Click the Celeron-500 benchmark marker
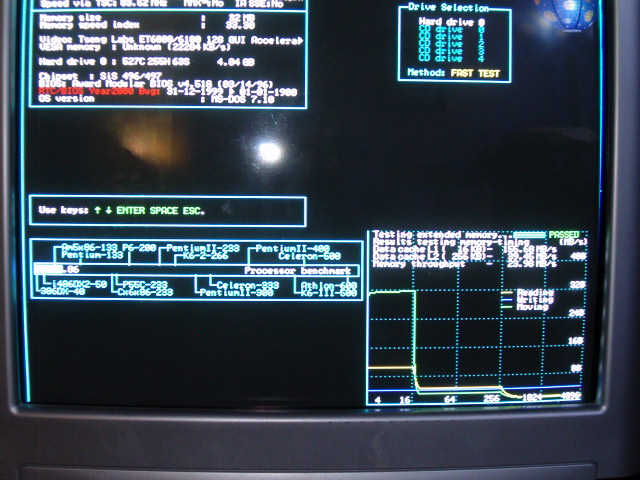 point(309,256)
